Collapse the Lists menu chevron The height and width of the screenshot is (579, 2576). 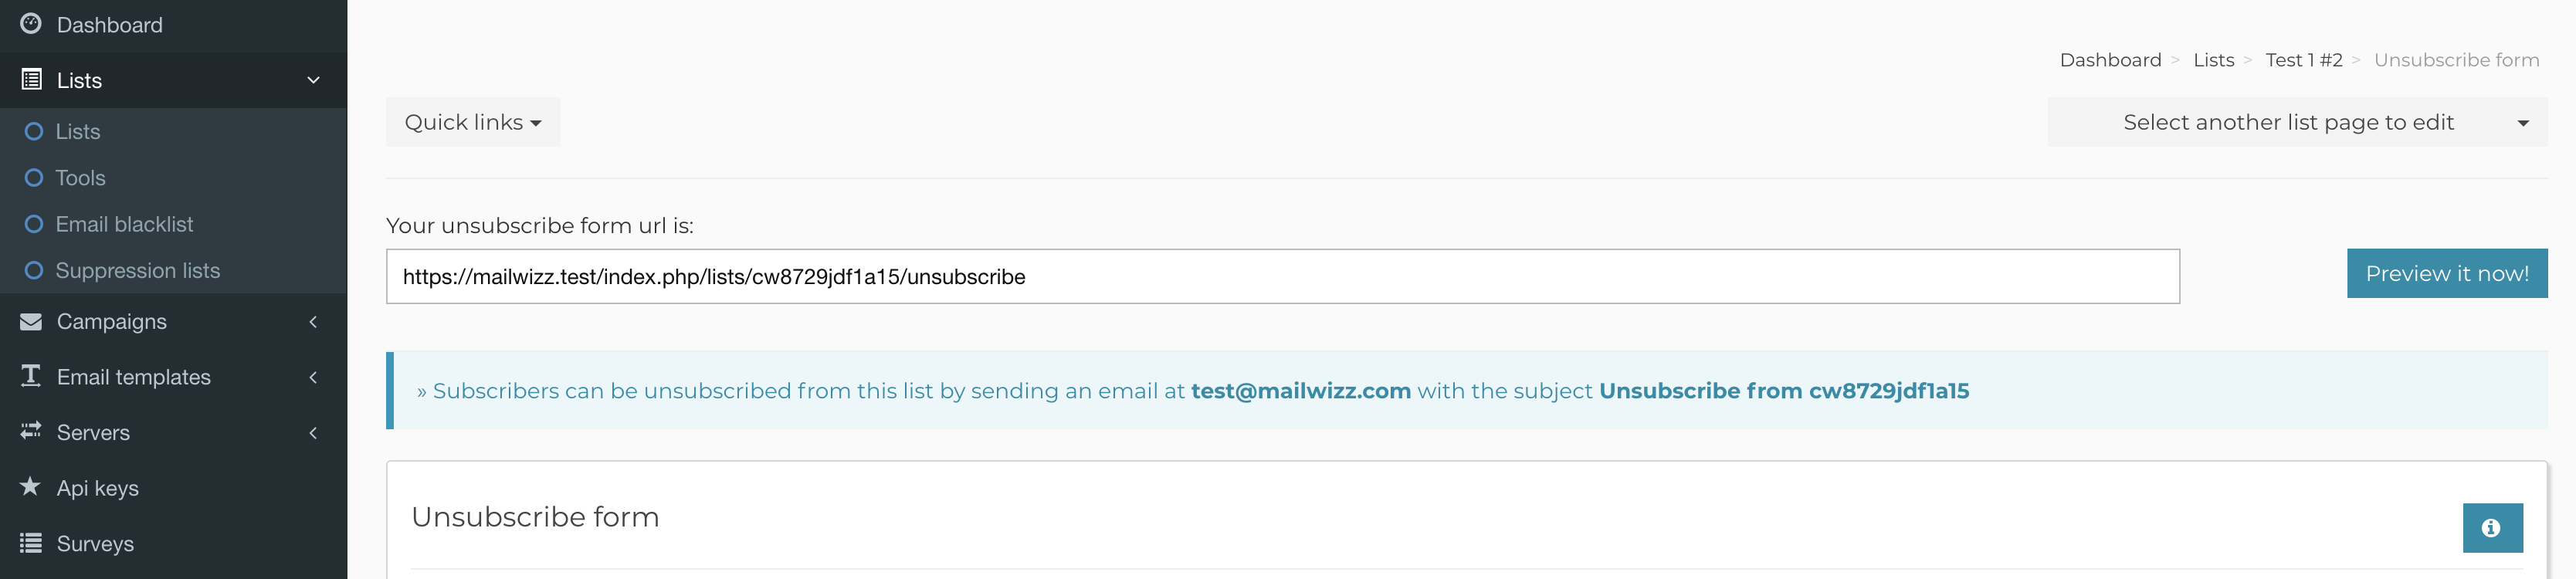[313, 80]
